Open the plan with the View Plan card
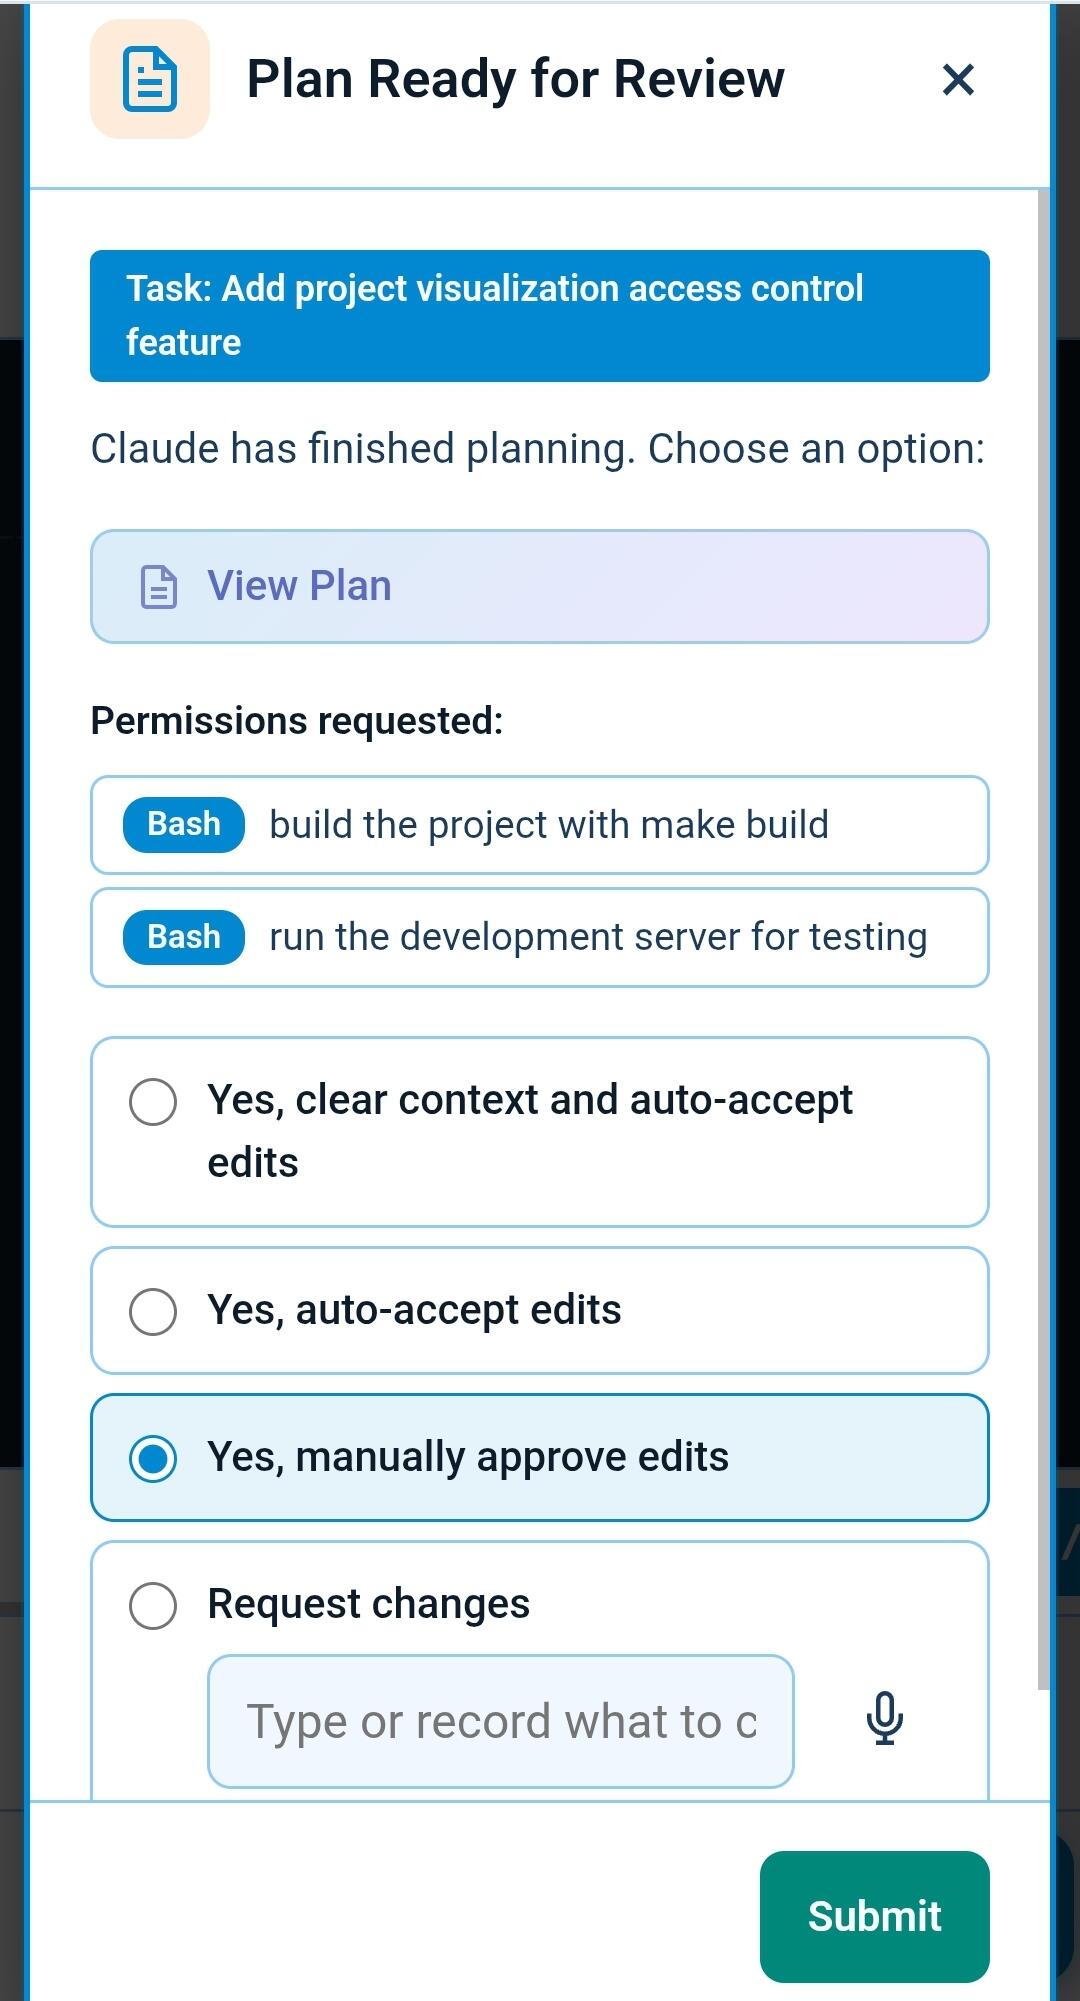 pos(540,585)
